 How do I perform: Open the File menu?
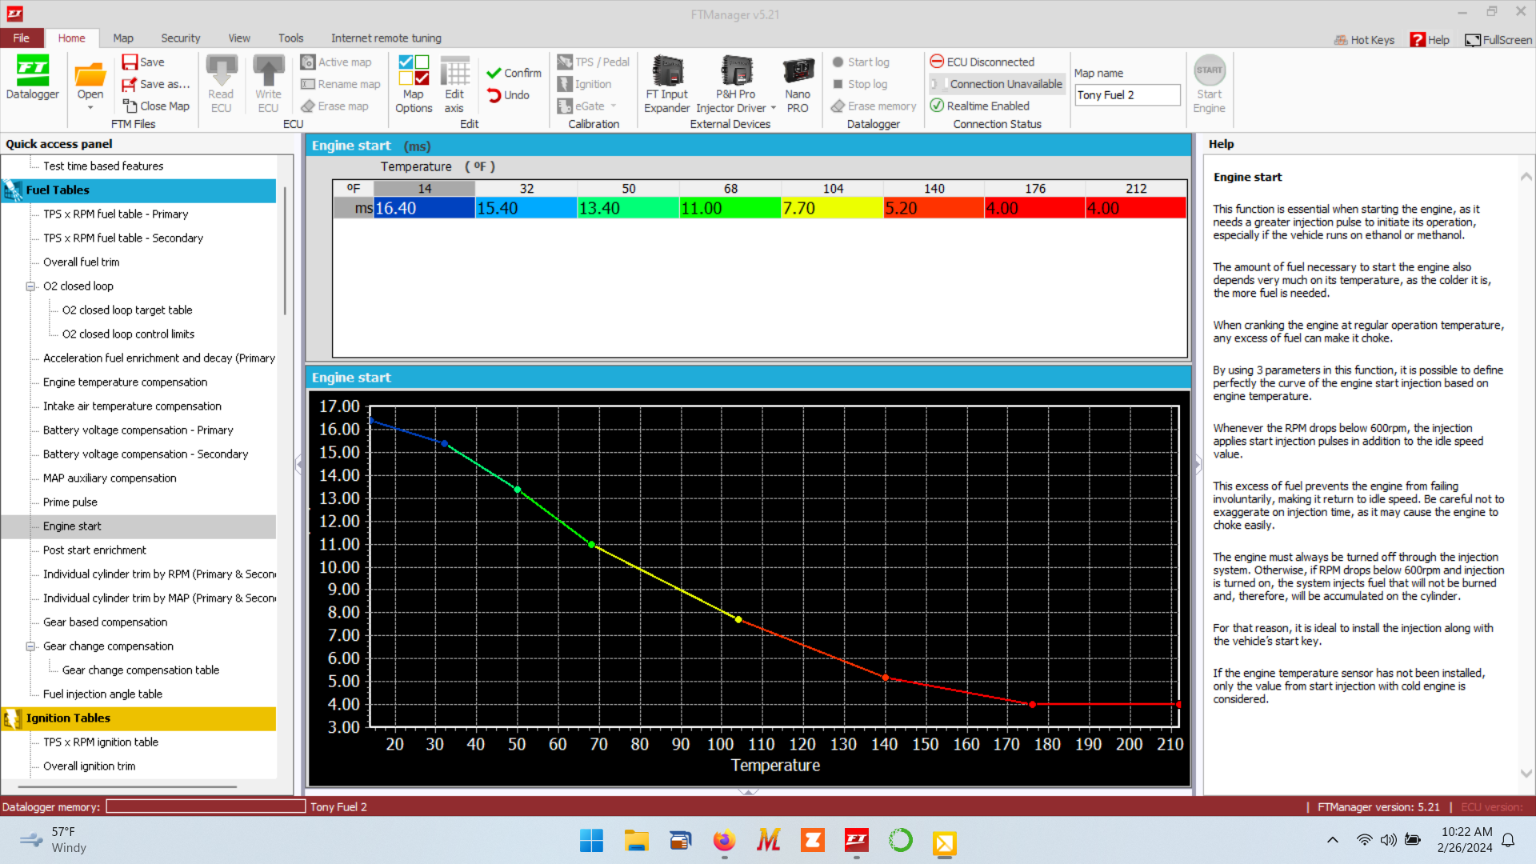click(21, 38)
